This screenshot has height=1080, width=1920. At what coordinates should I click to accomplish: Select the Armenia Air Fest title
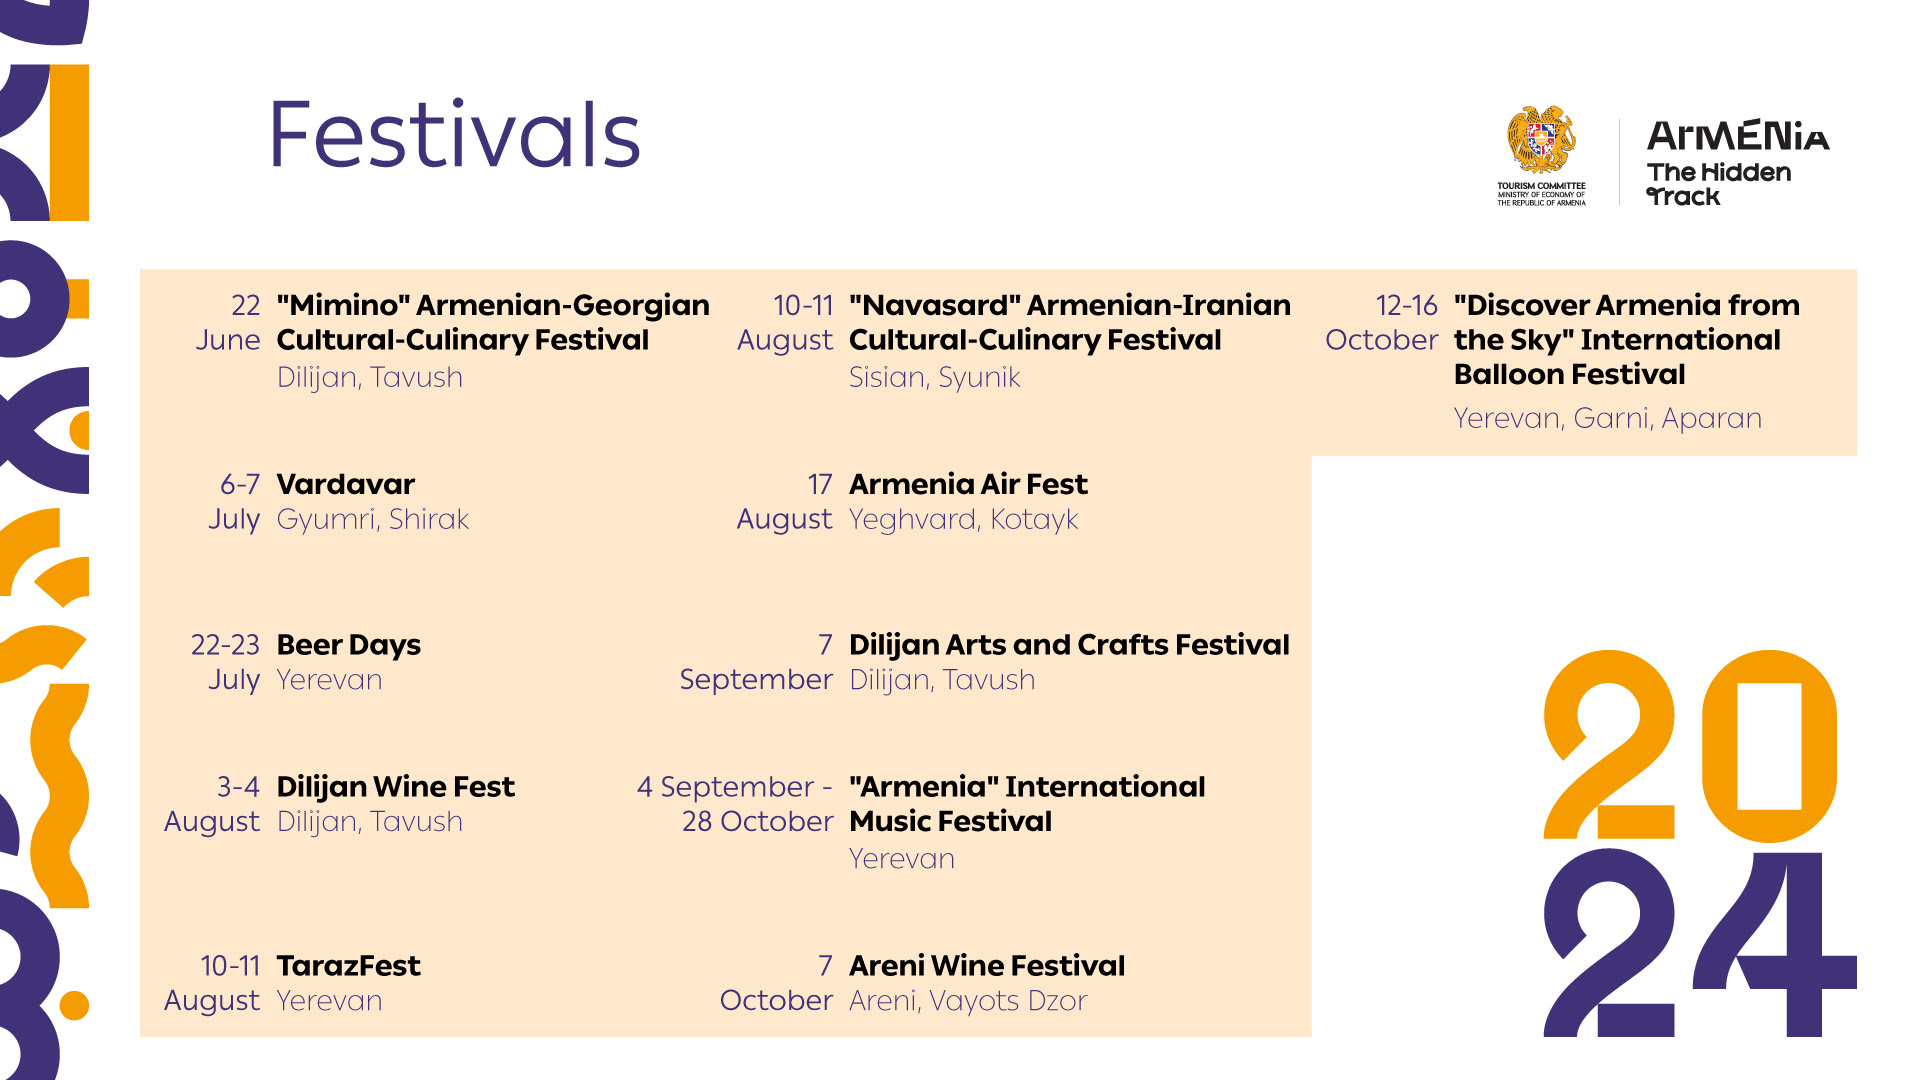968,484
